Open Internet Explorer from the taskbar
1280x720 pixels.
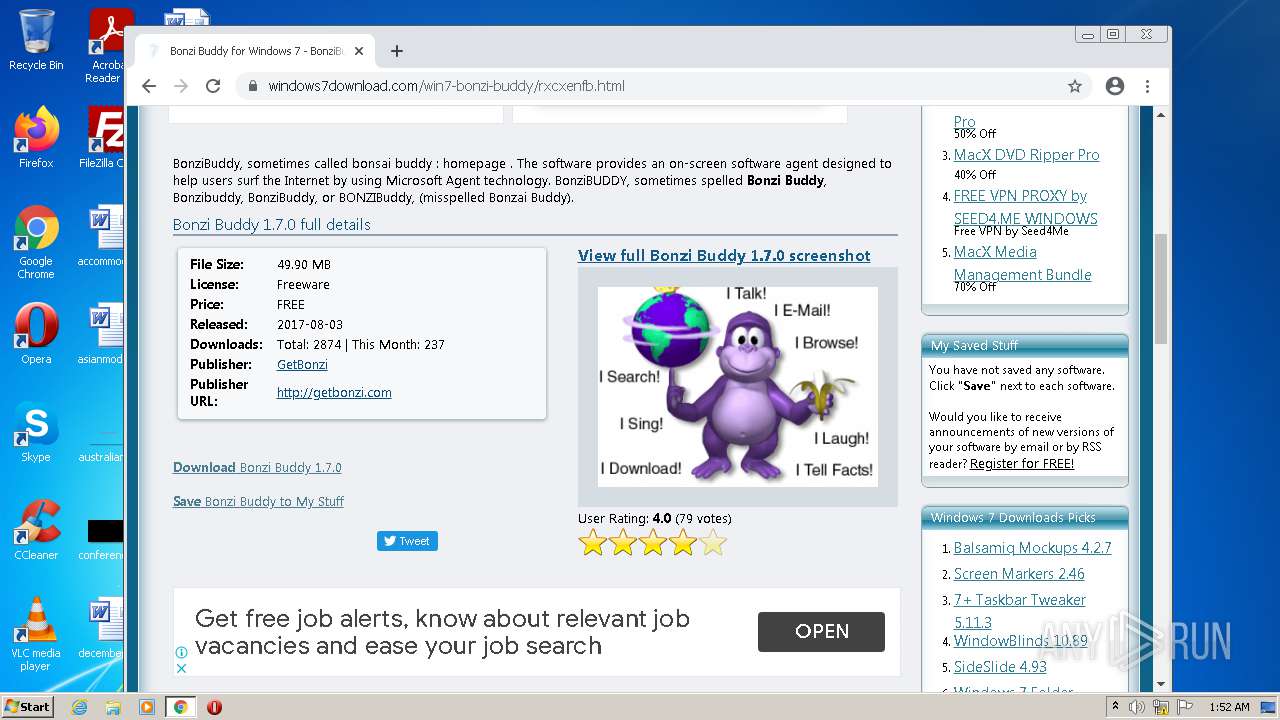tap(79, 707)
